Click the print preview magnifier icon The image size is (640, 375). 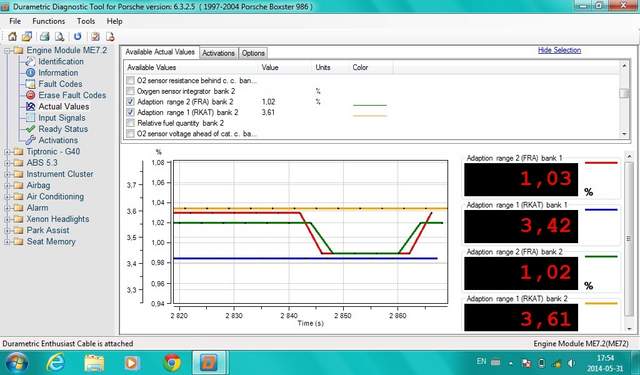[x=60, y=36]
